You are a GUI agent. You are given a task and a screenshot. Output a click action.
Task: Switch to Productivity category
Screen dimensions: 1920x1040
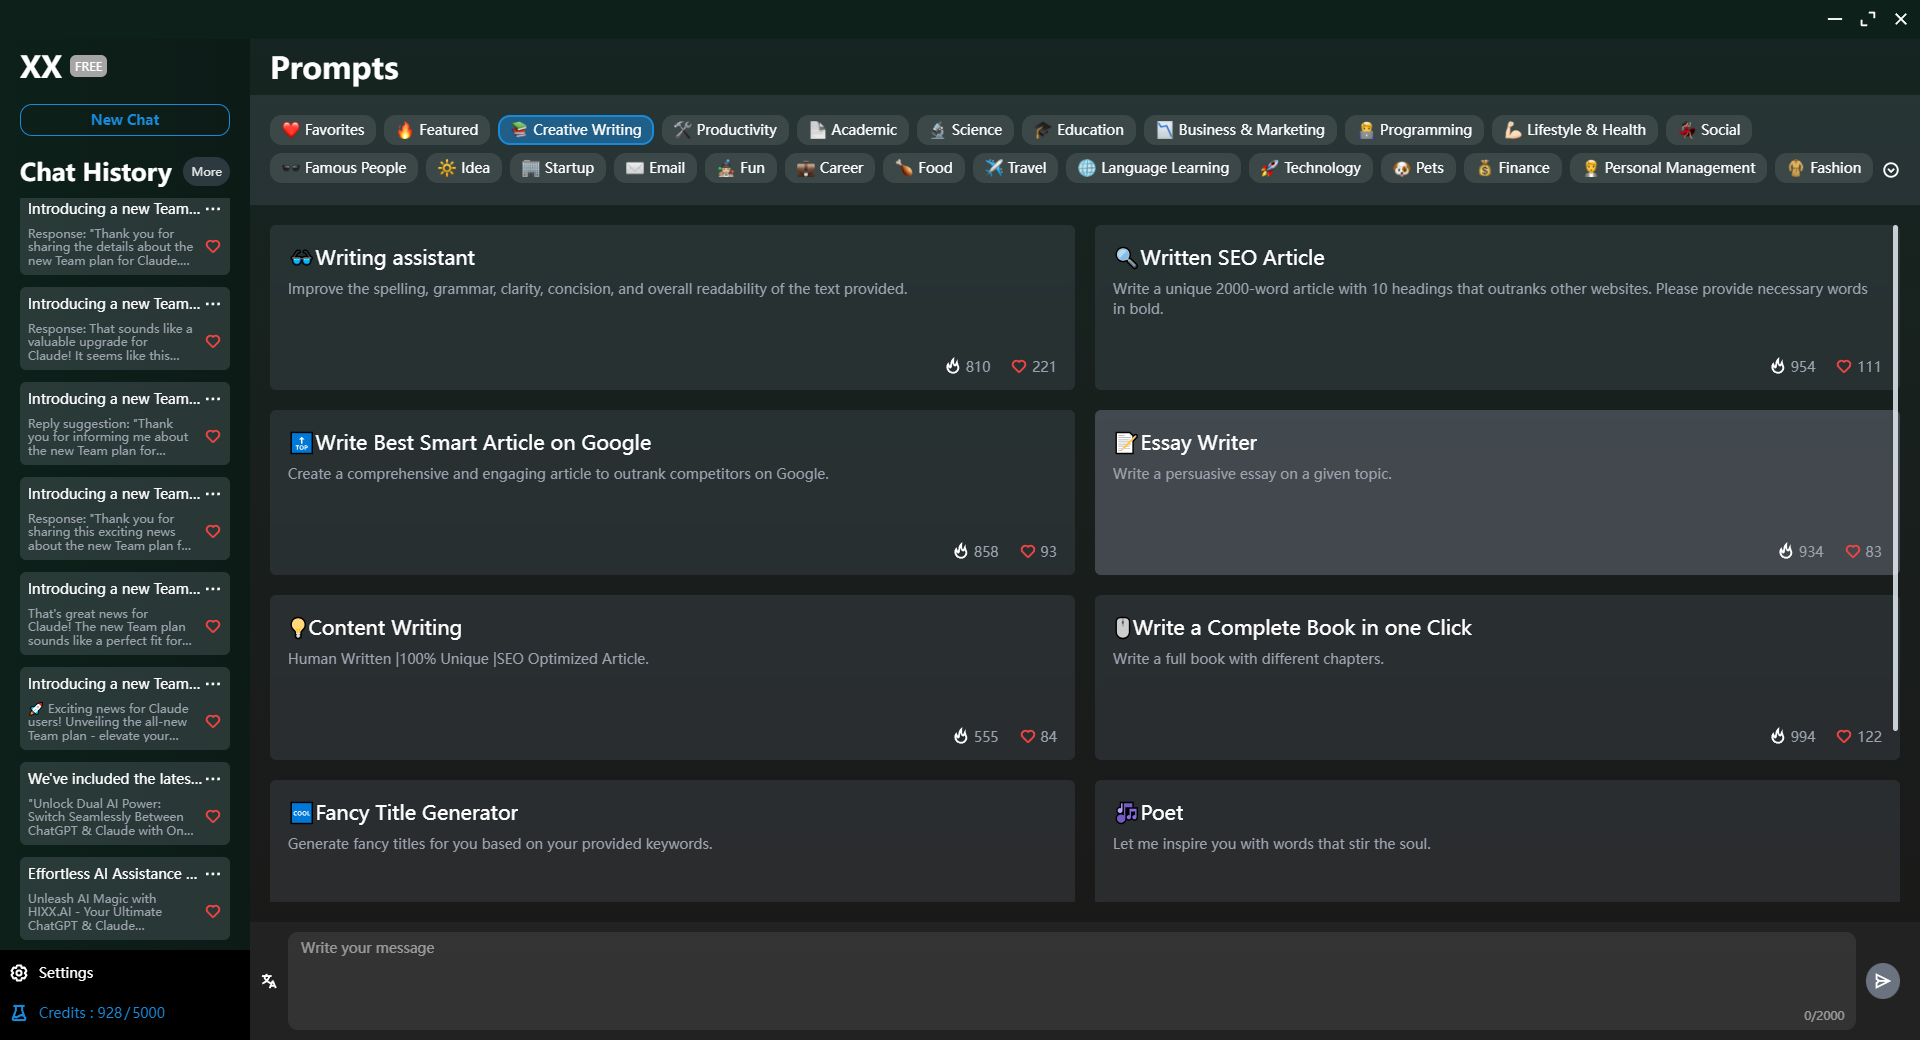pos(725,130)
